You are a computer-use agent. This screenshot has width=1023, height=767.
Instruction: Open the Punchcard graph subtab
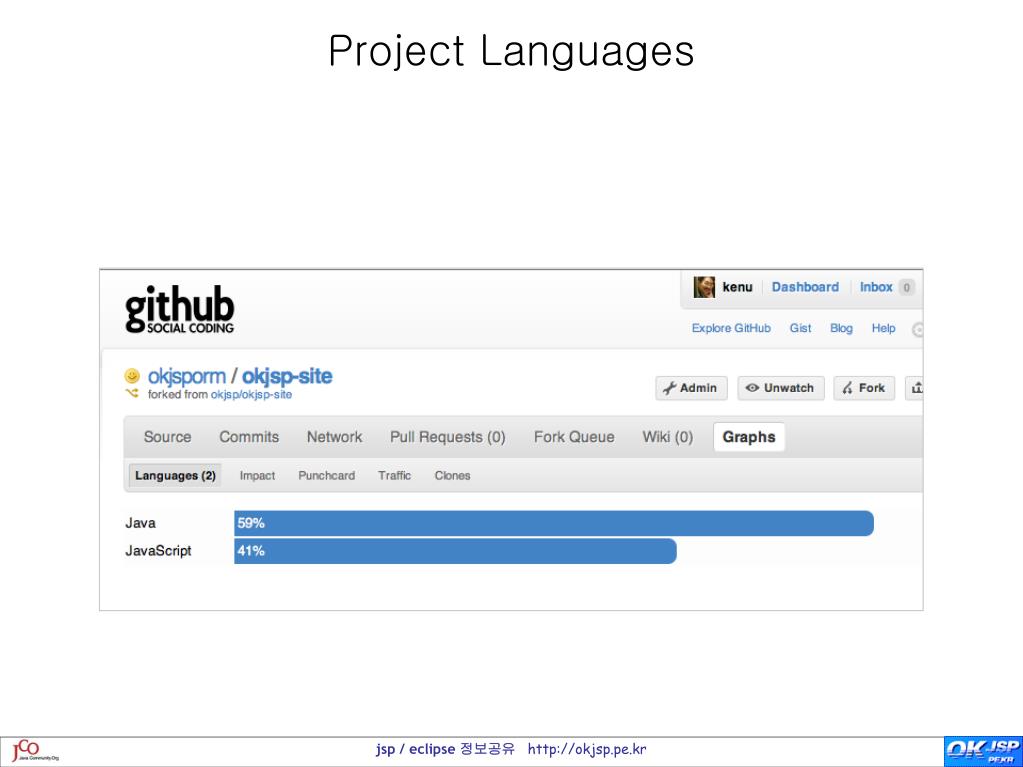326,475
